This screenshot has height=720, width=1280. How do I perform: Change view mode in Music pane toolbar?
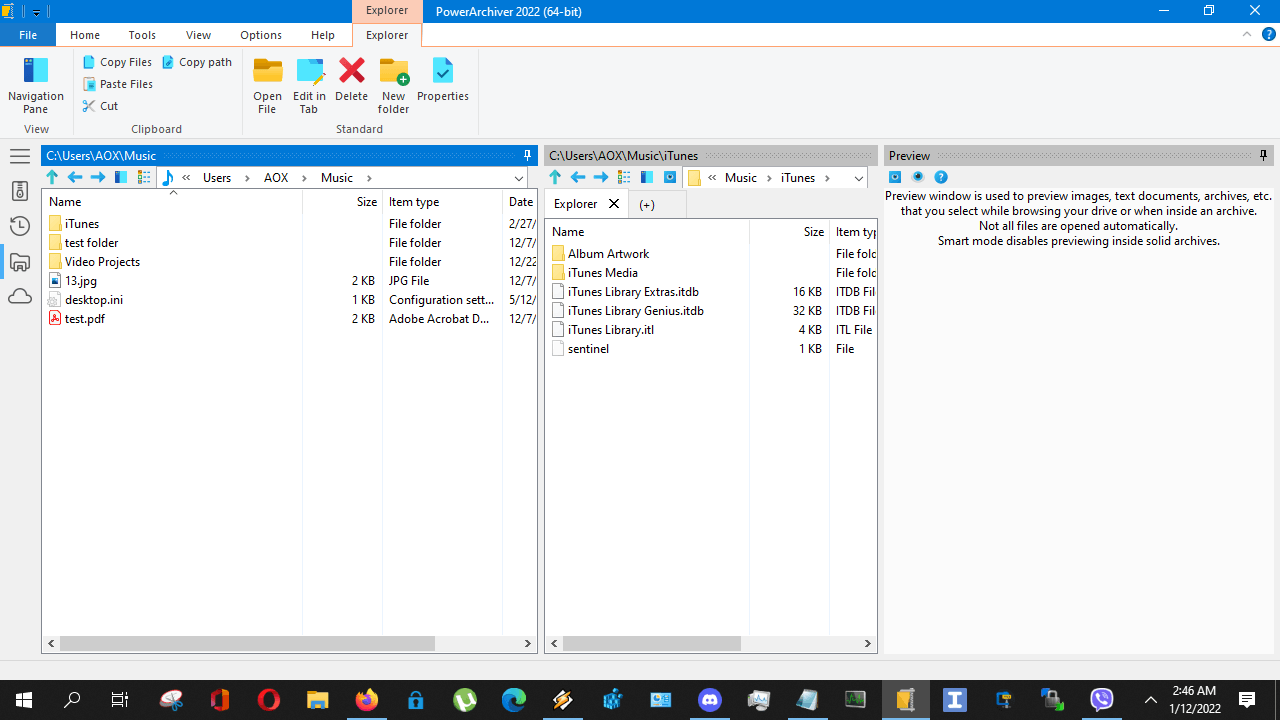pos(144,177)
